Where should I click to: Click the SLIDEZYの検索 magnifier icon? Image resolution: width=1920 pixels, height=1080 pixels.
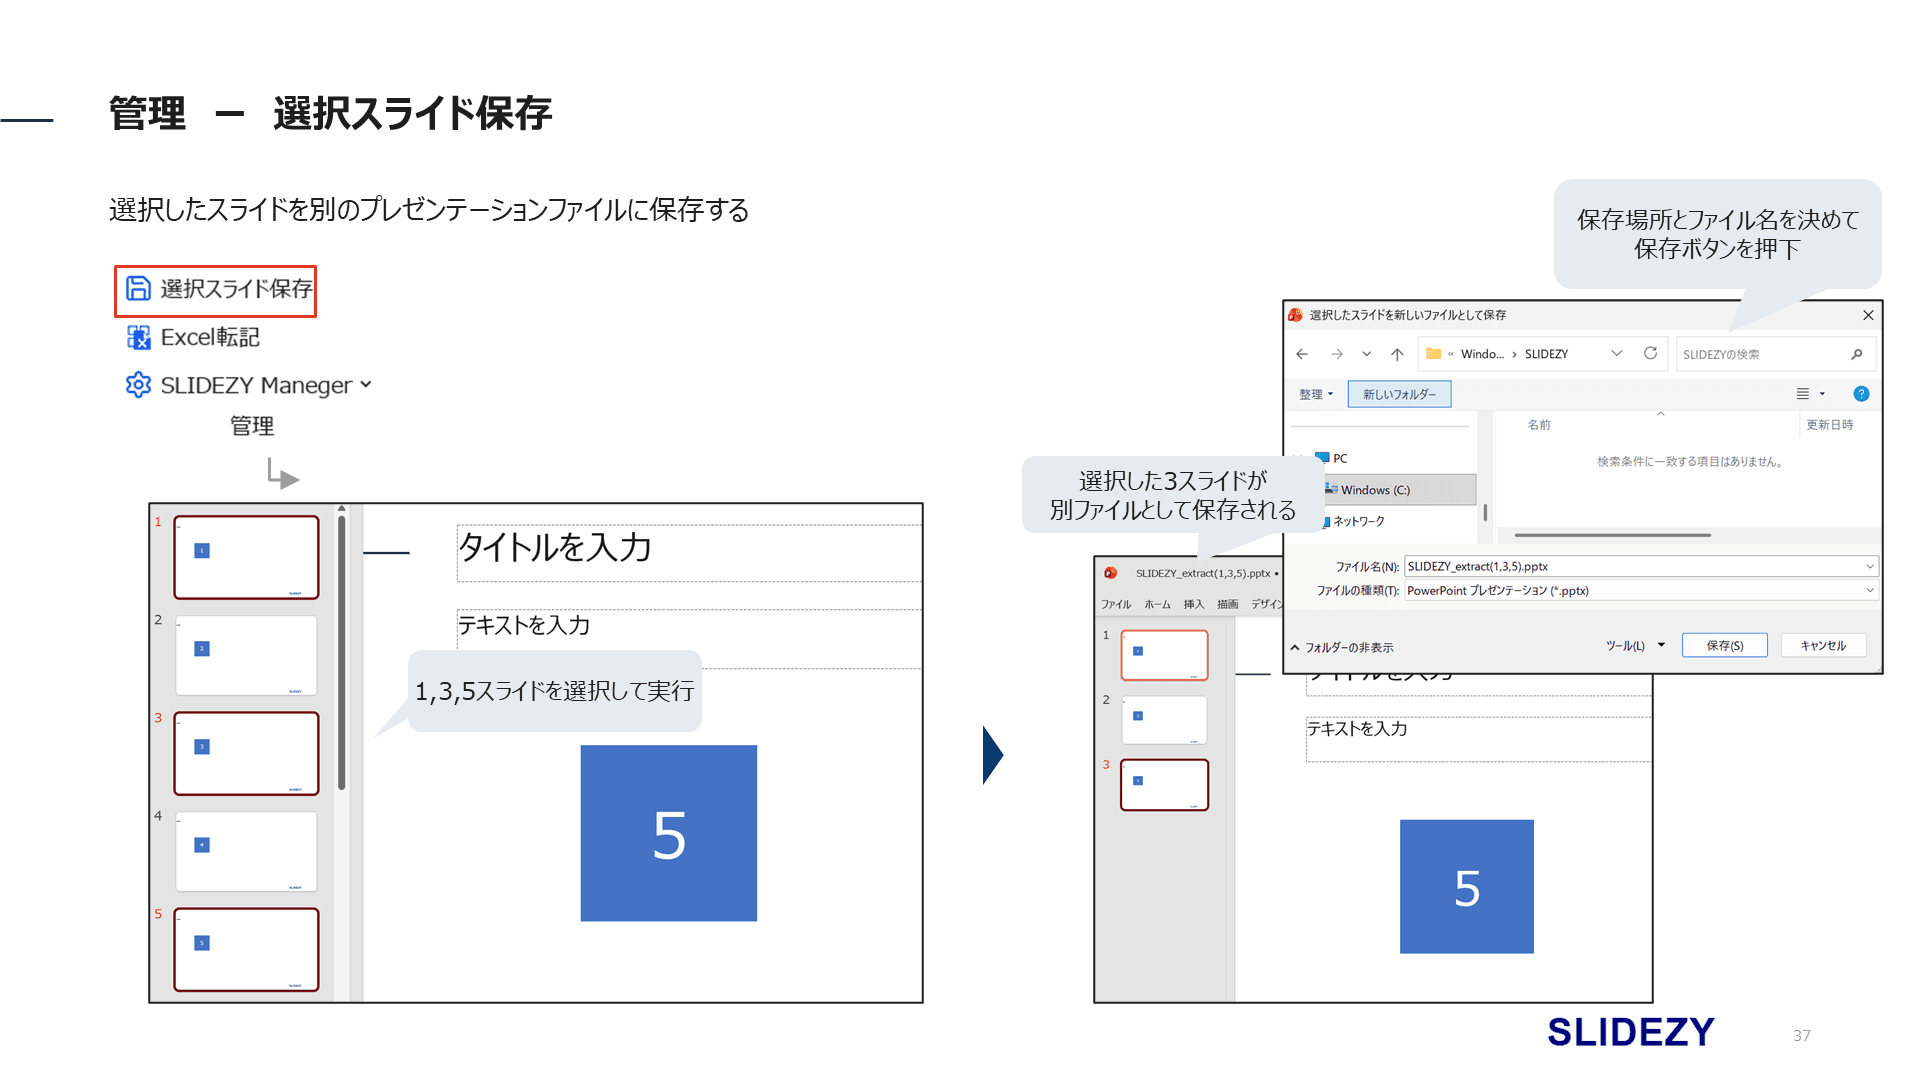tap(1857, 353)
